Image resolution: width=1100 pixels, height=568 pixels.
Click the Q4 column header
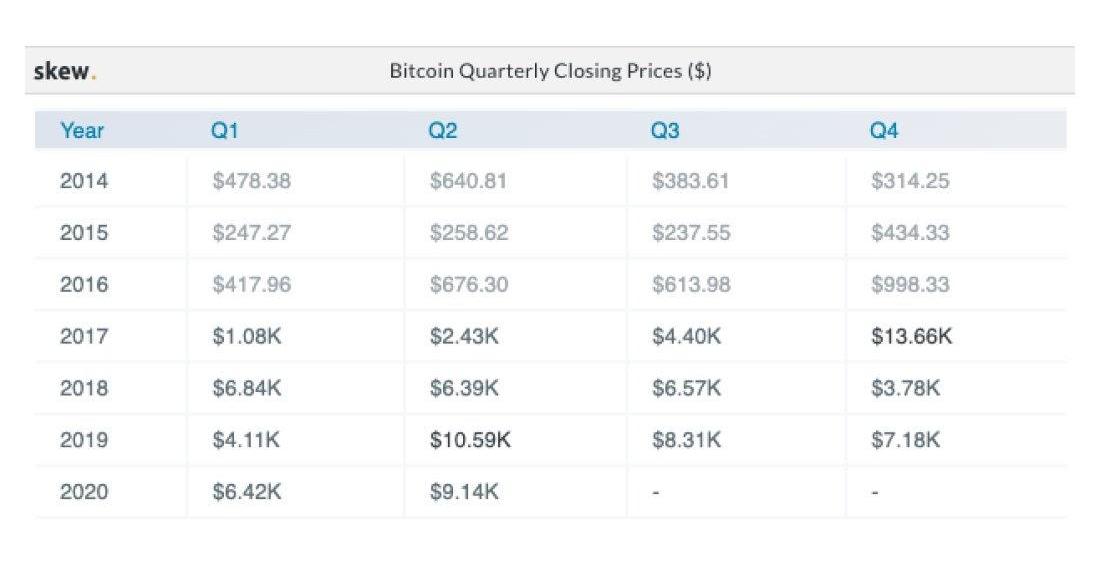[884, 130]
